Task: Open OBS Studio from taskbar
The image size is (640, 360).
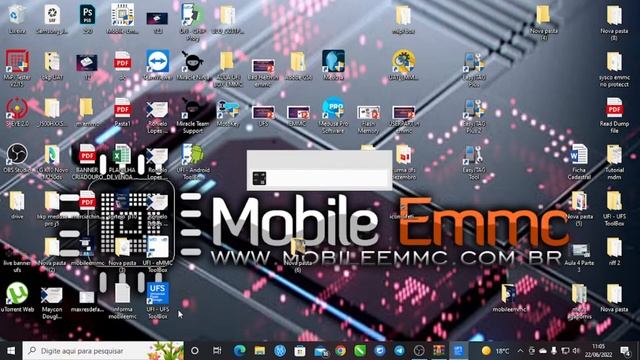Action: (419, 351)
